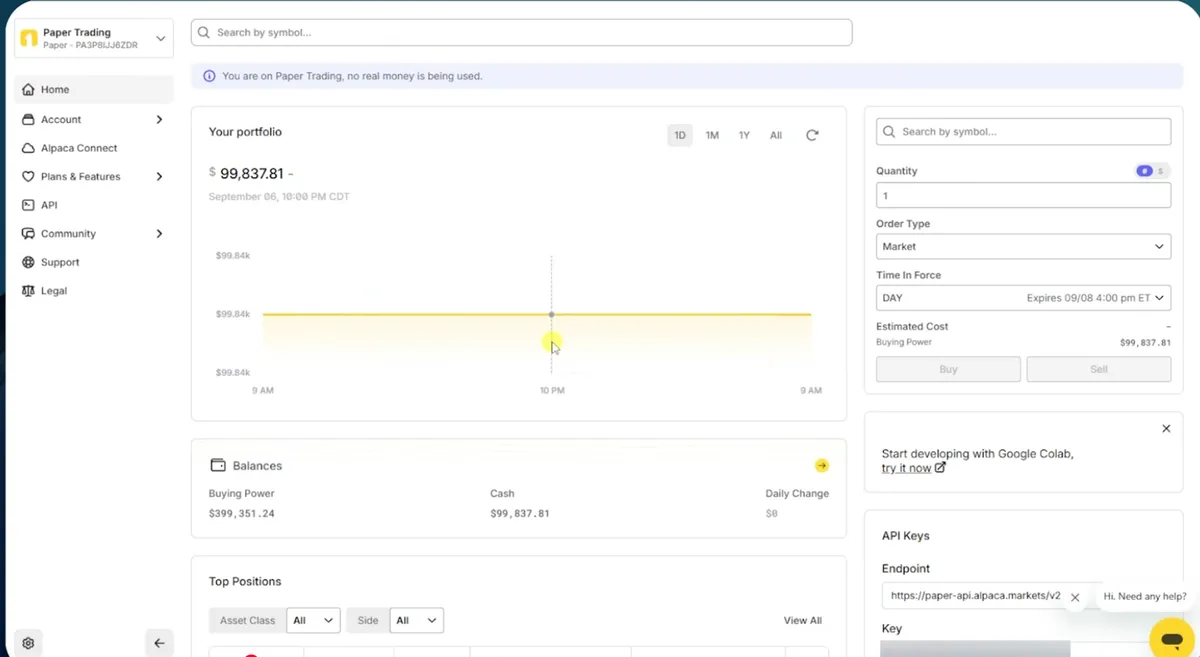
Task: Switch the chart to 1M range
Action: click(712, 135)
